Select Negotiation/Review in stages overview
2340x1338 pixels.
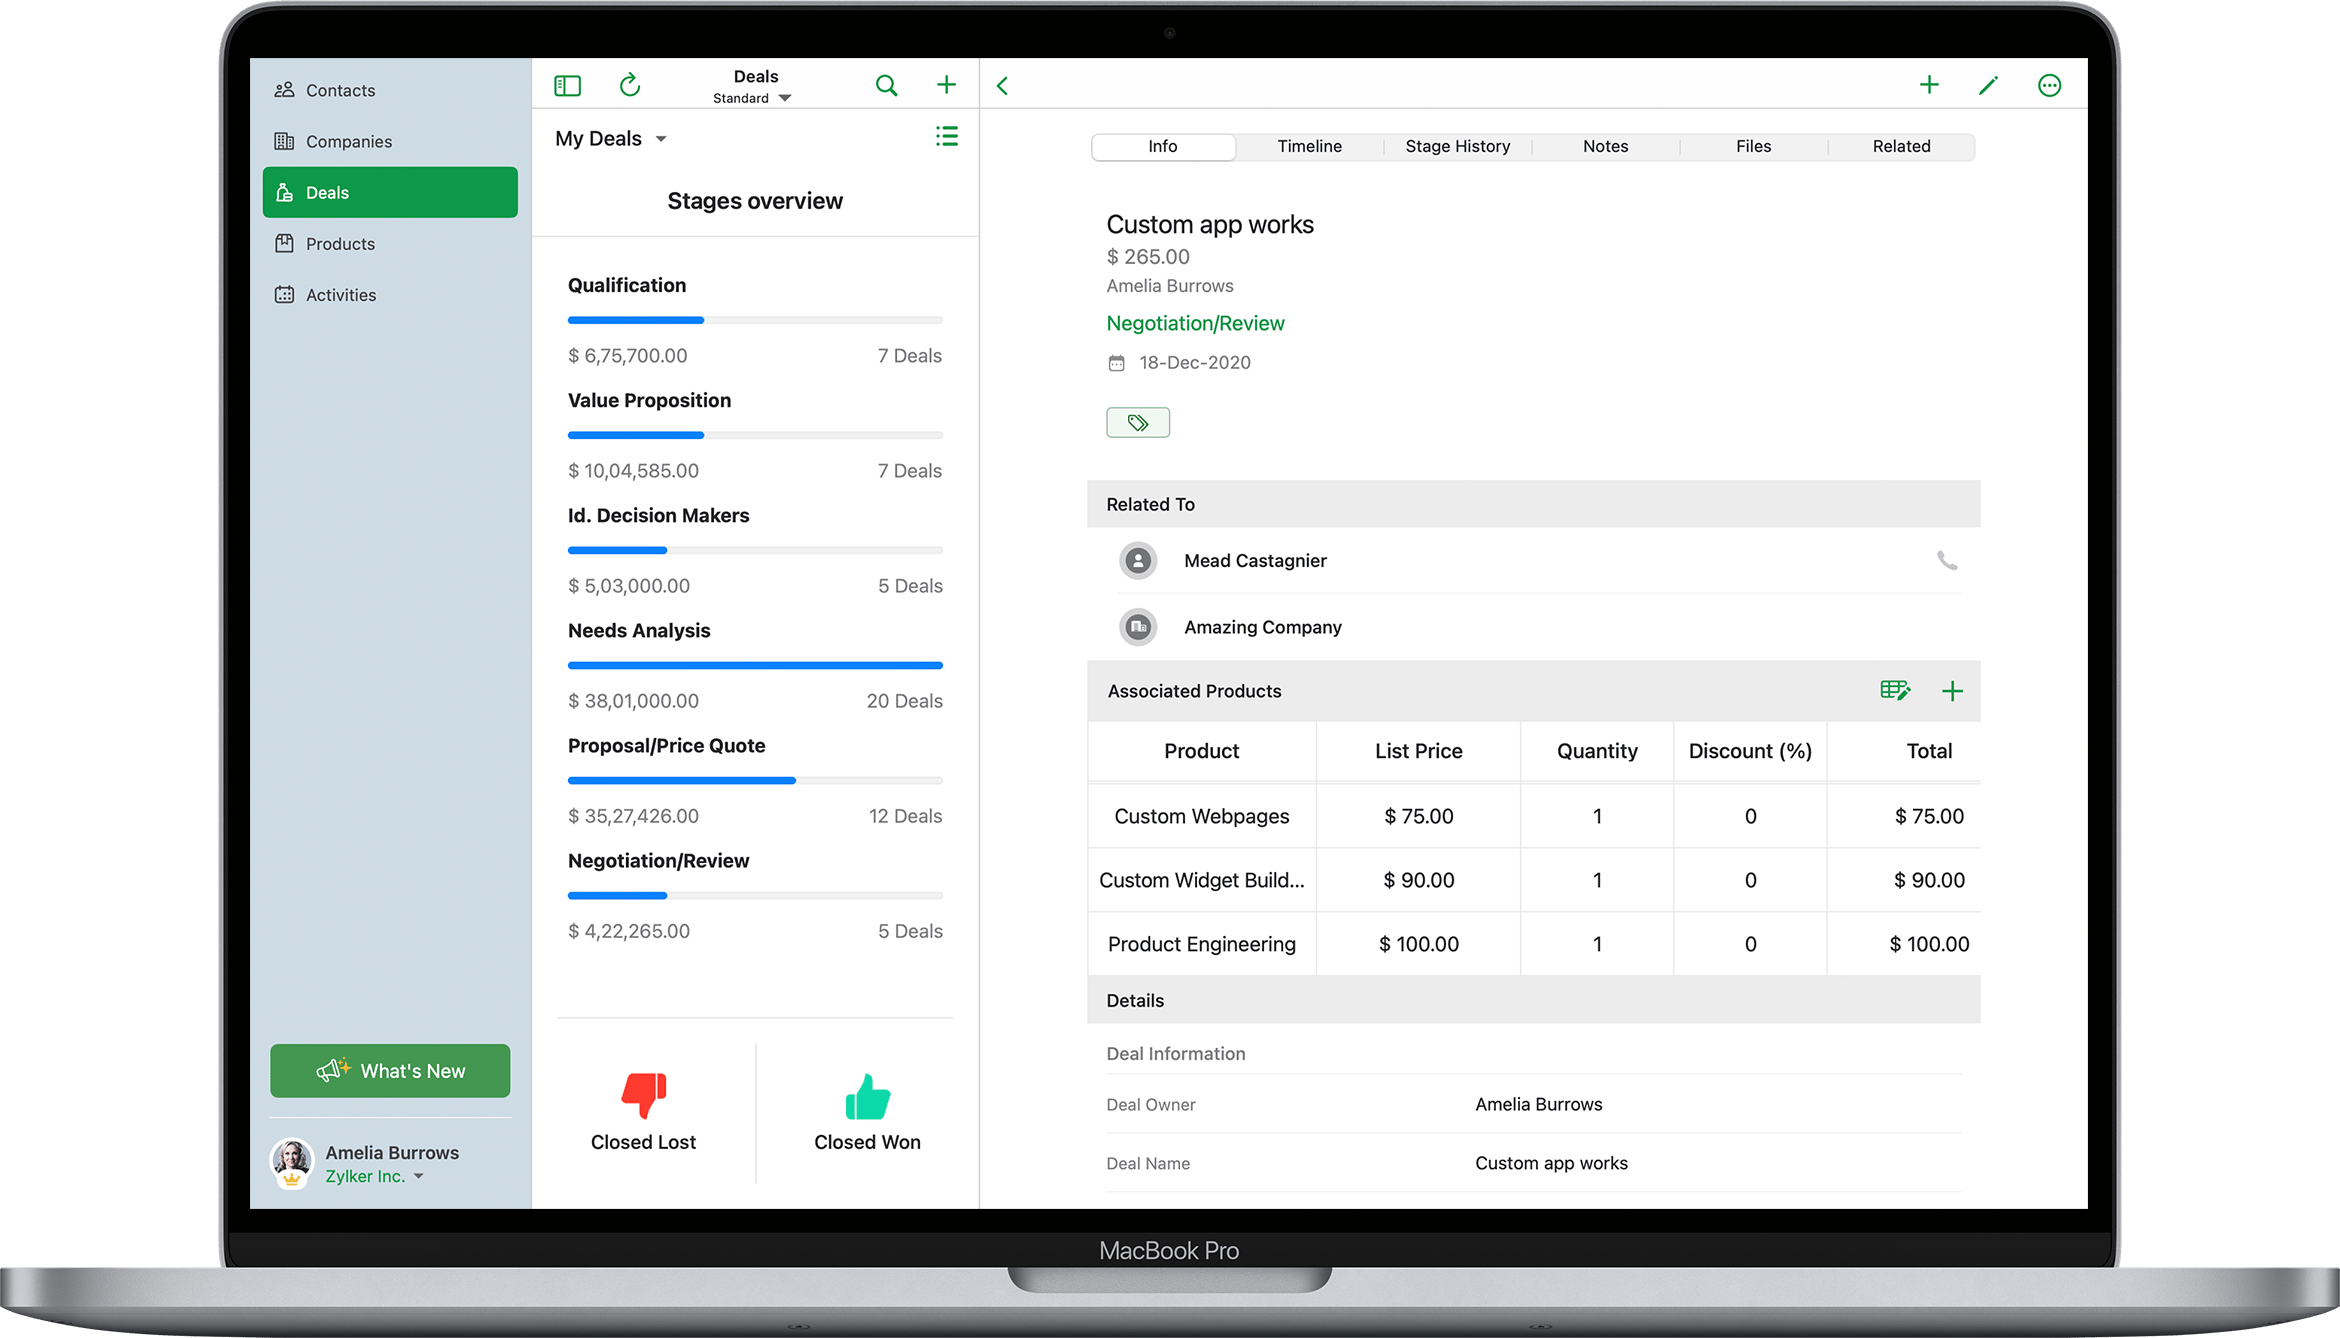(x=658, y=860)
